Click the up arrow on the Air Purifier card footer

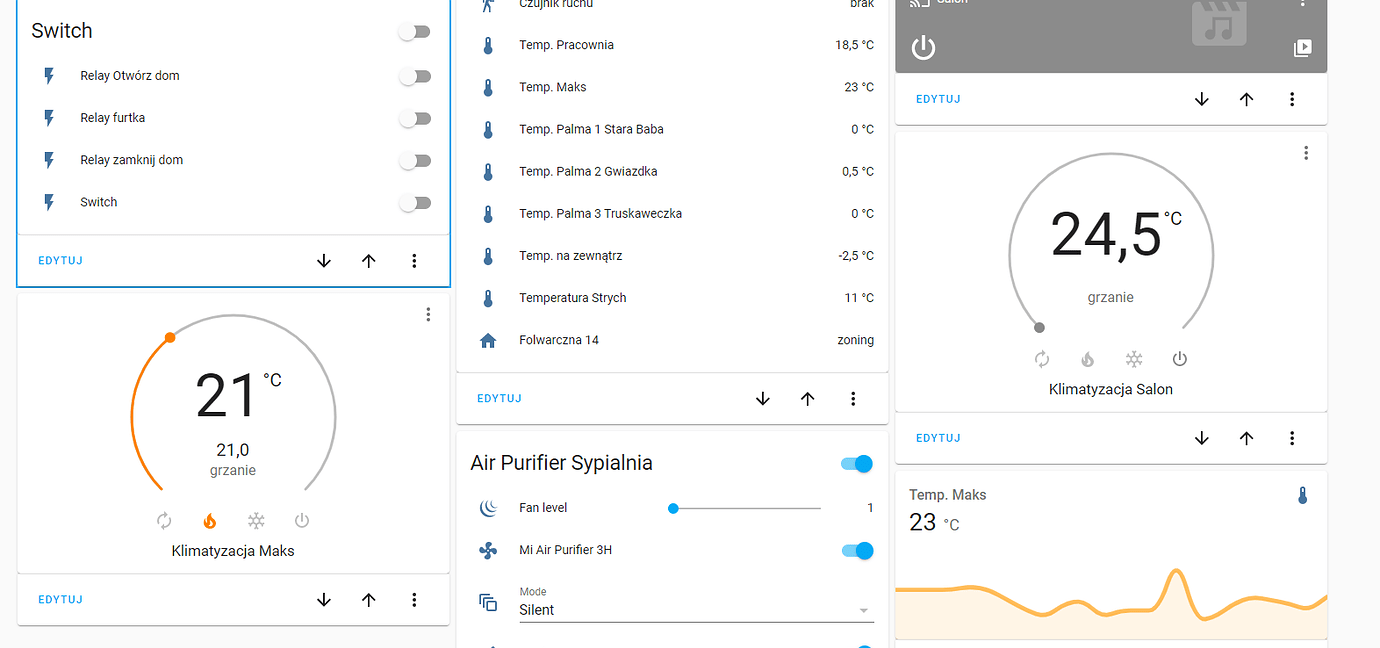pyautogui.click(x=807, y=398)
